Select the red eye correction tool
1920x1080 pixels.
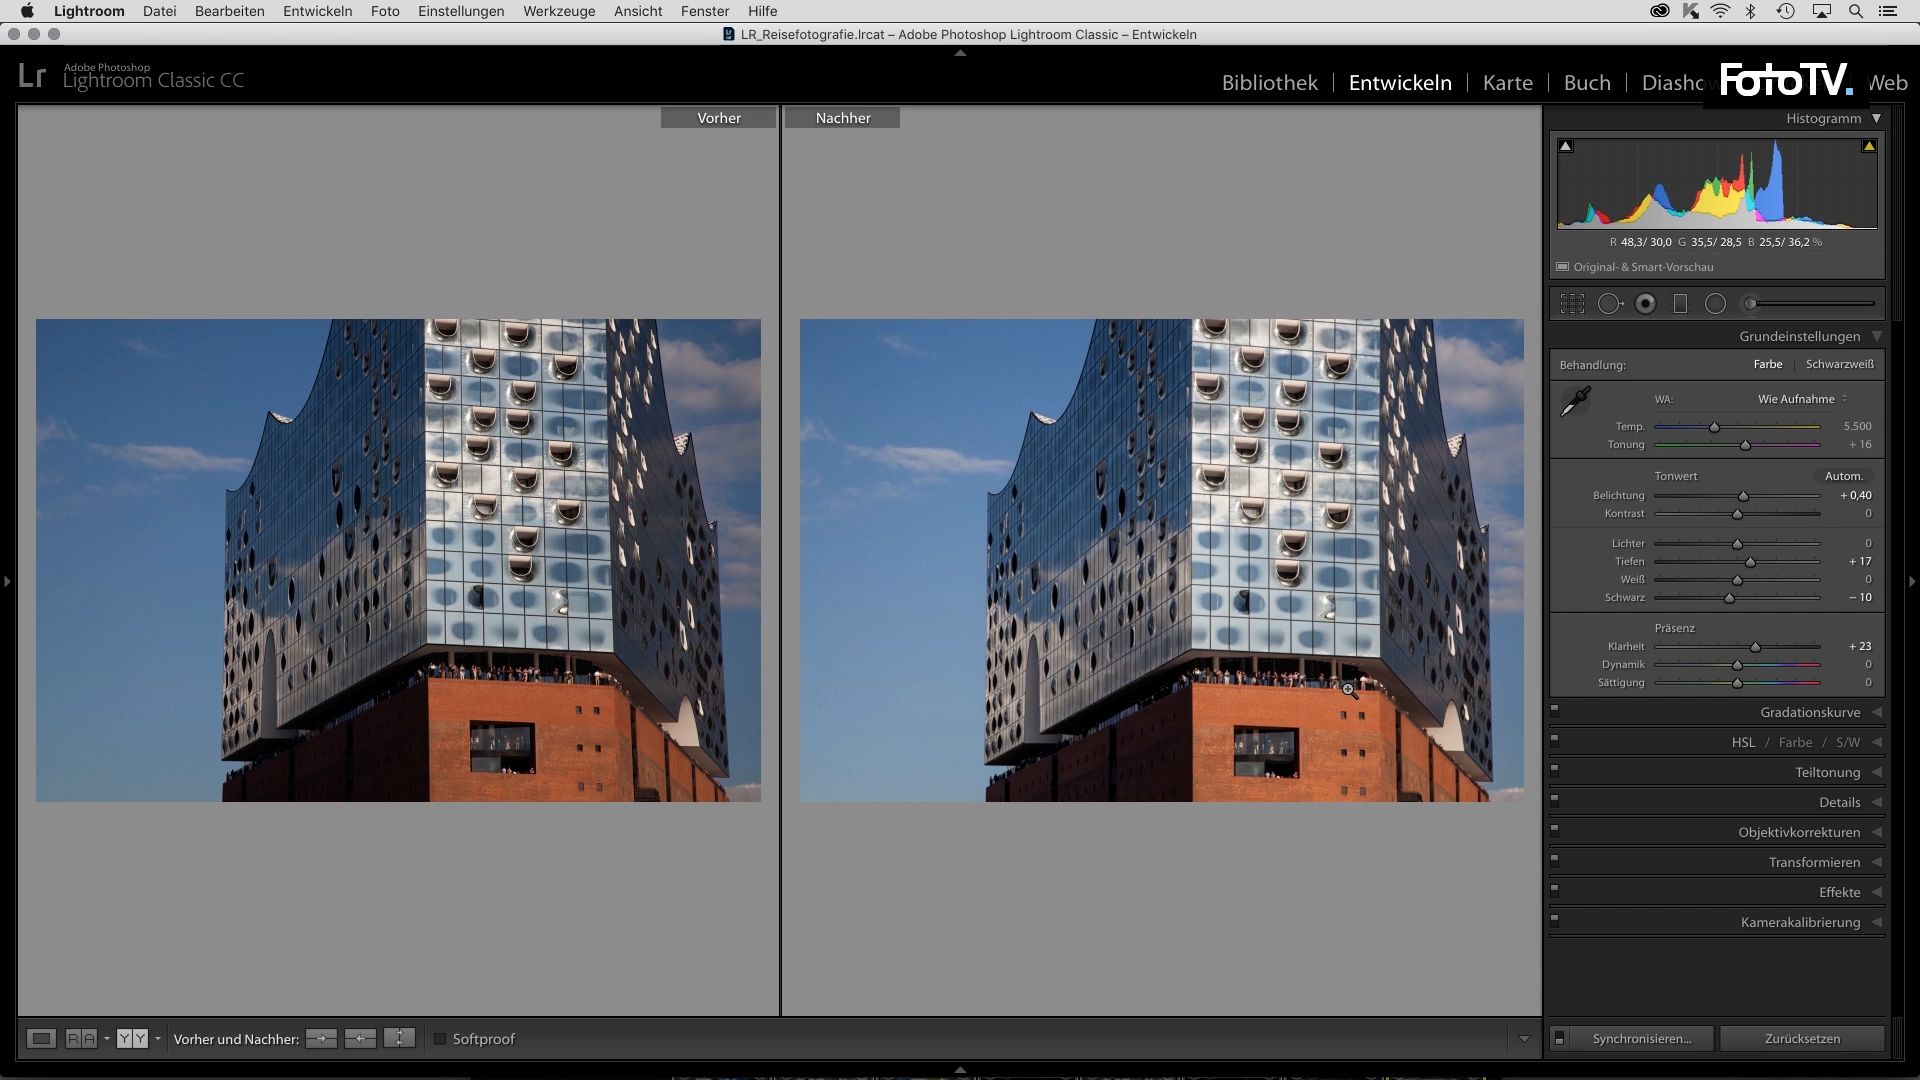1645,304
